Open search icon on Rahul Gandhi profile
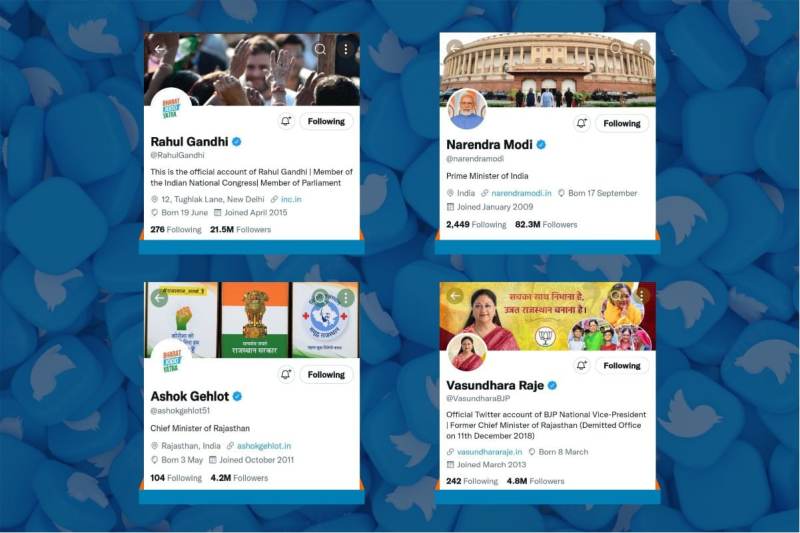 coord(320,49)
